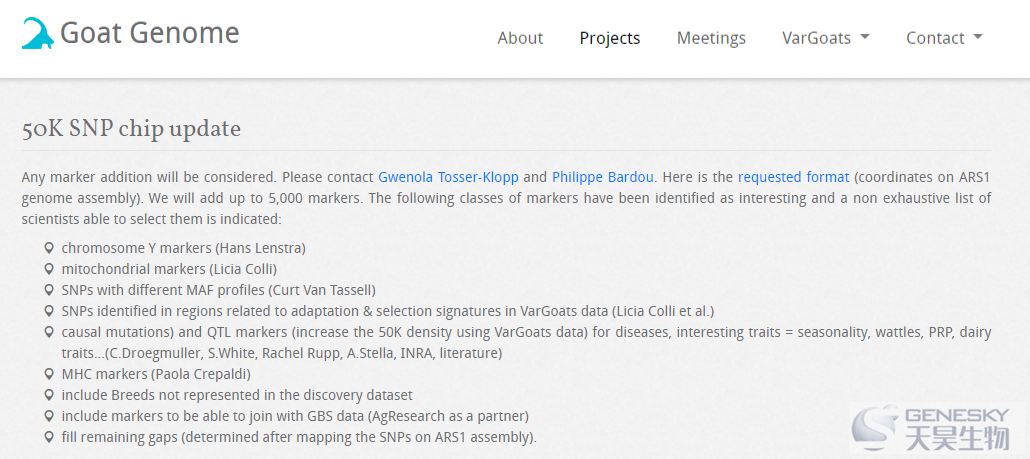Viewport: 1030px width, 459px height.
Task: Open Philippe Bardou contact link
Action: tap(602, 177)
